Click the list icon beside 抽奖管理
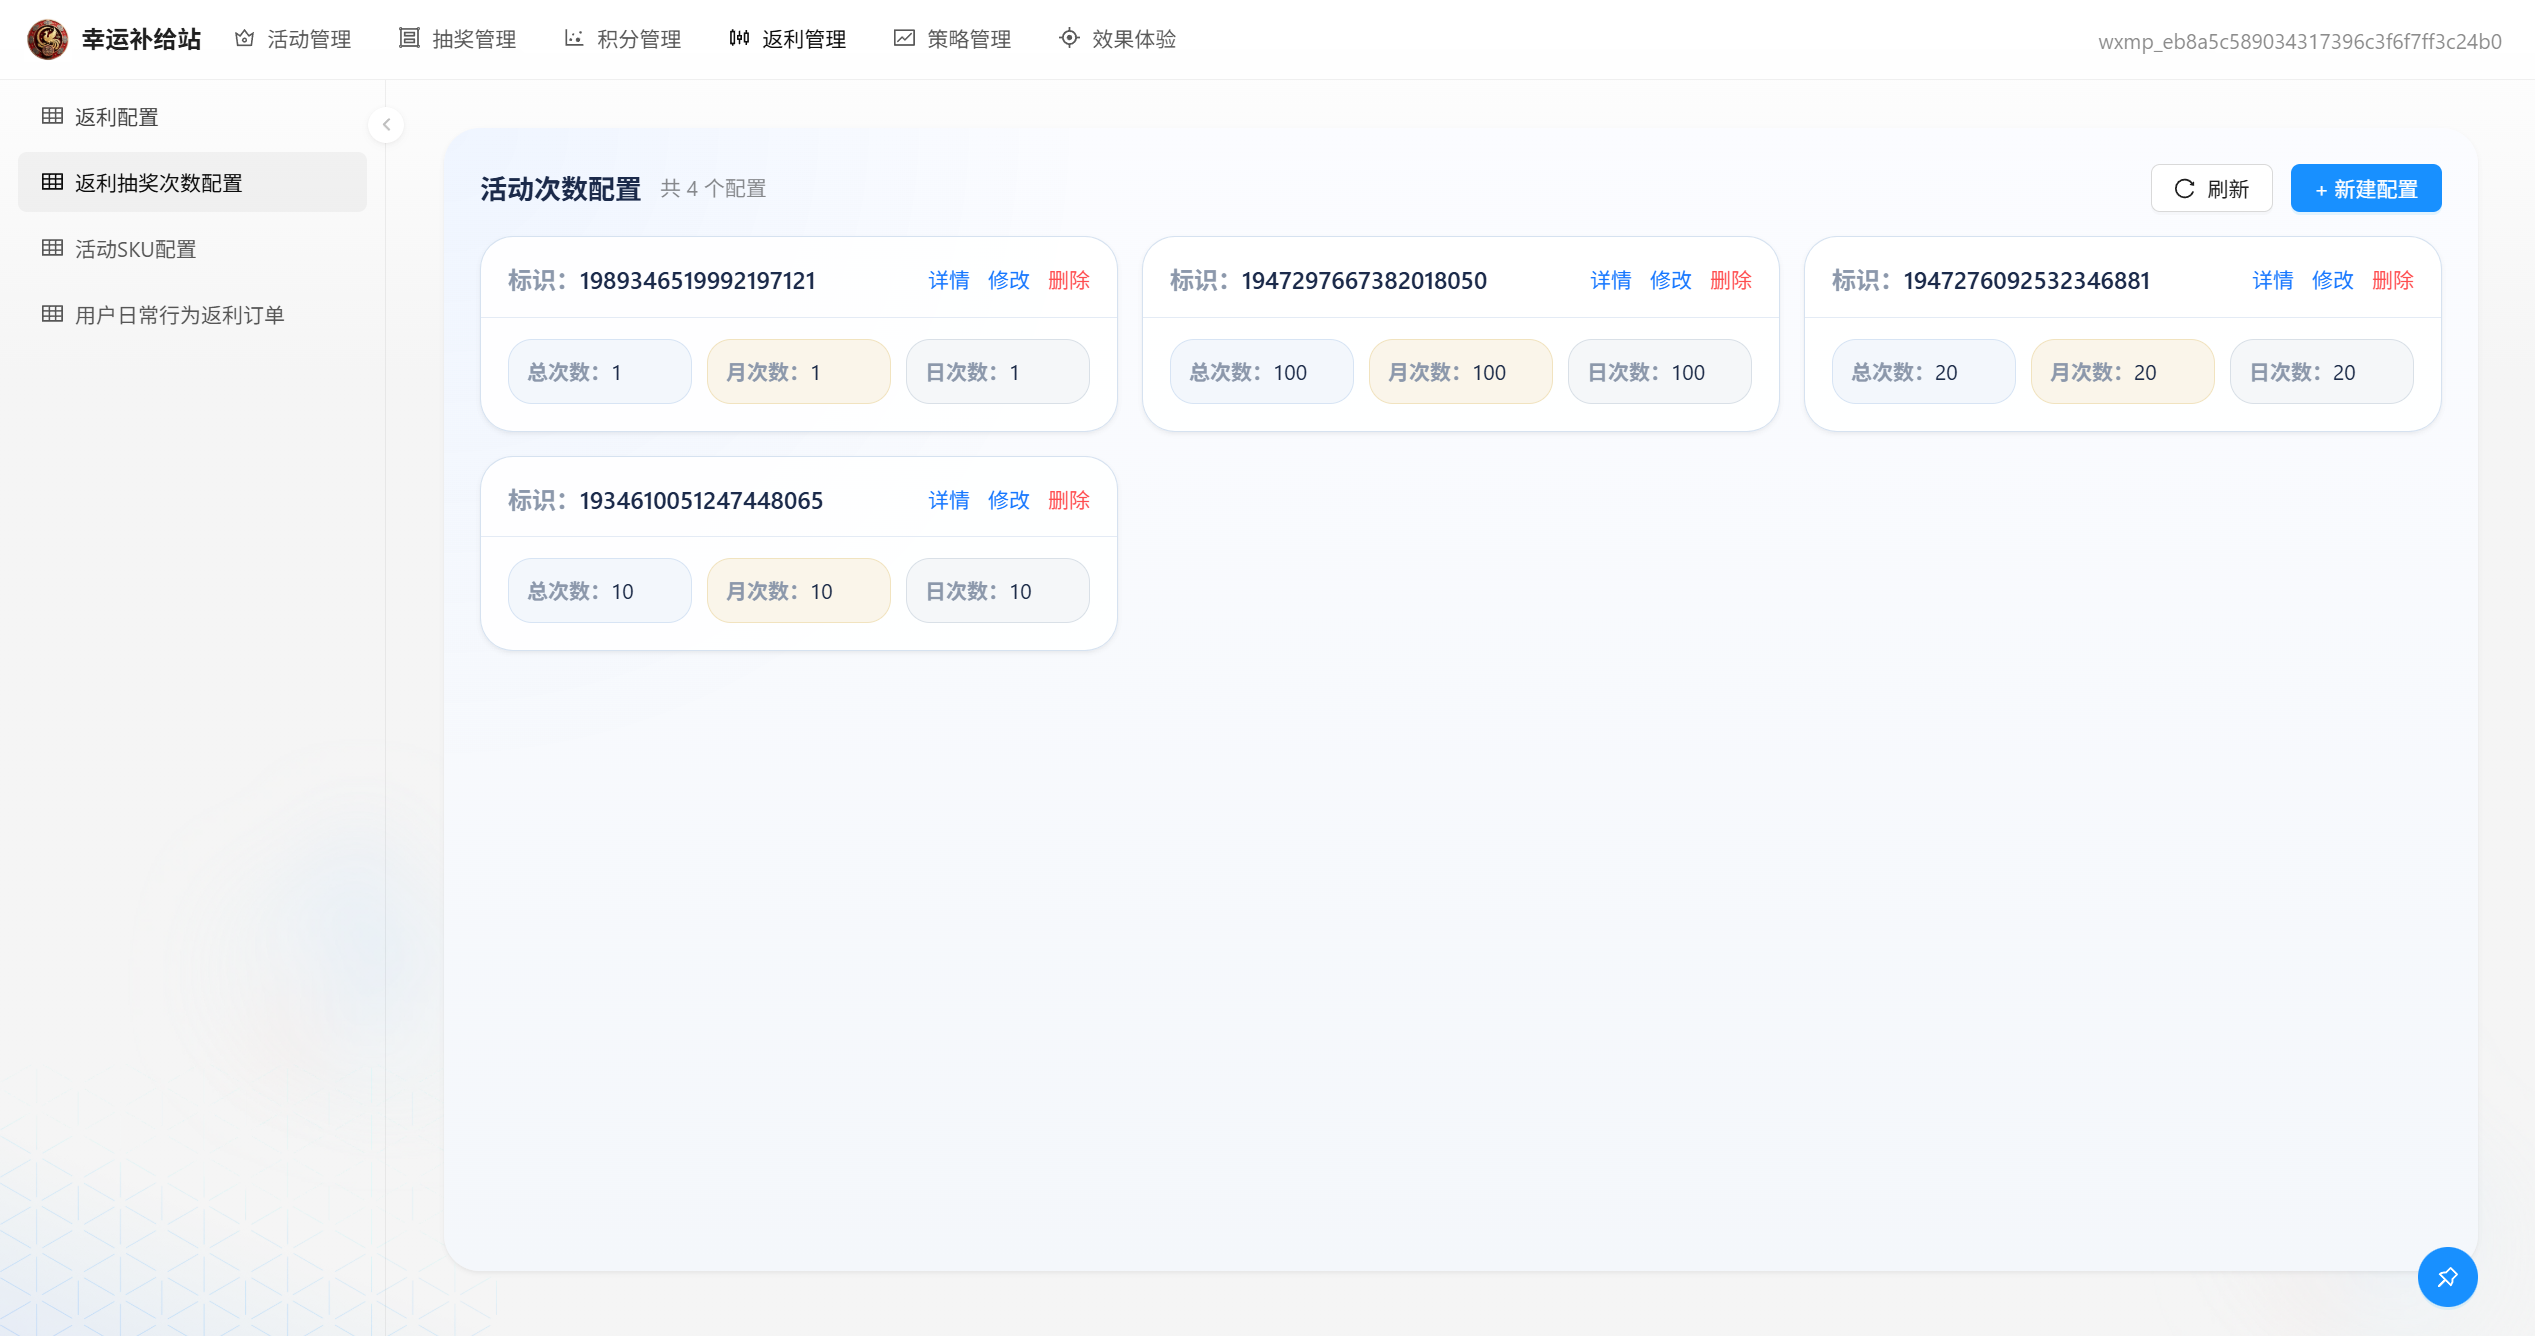2535x1336 pixels. pyautogui.click(x=409, y=38)
